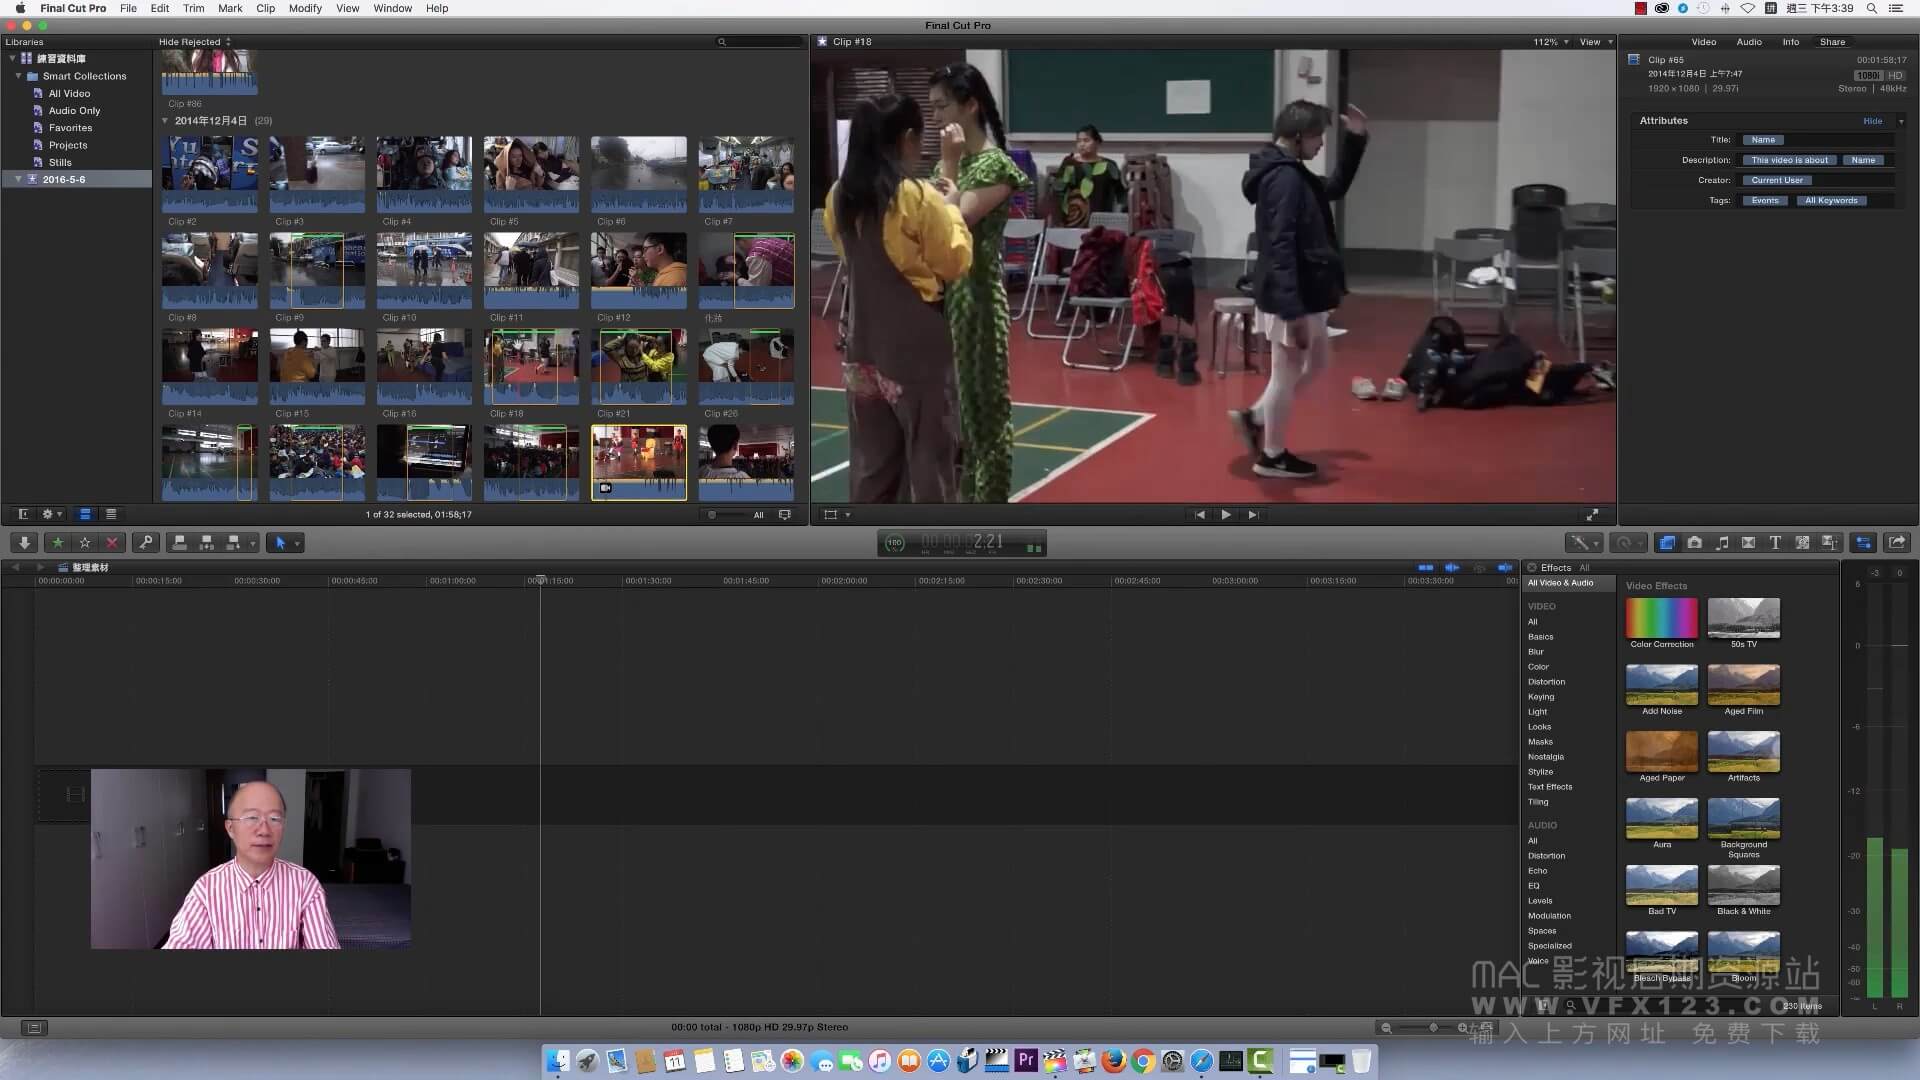Viewport: 1920px width, 1080px height.
Task: Toggle the background tasks indicator
Action: 895,543
